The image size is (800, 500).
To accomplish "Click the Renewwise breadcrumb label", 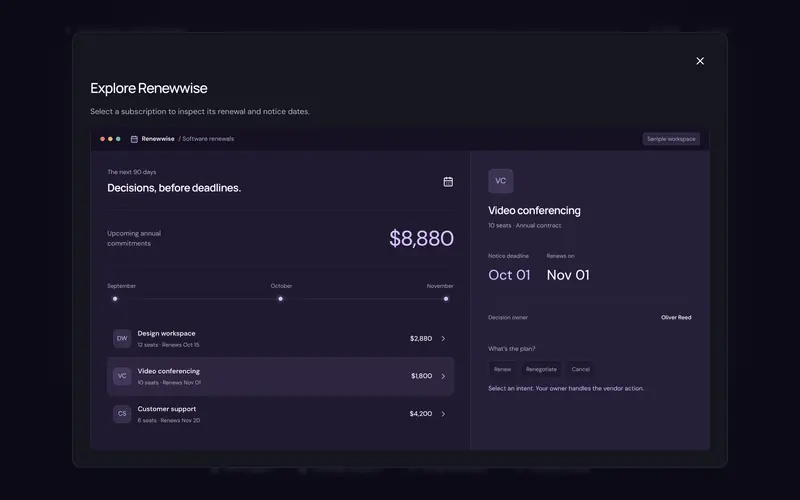I will pos(158,139).
